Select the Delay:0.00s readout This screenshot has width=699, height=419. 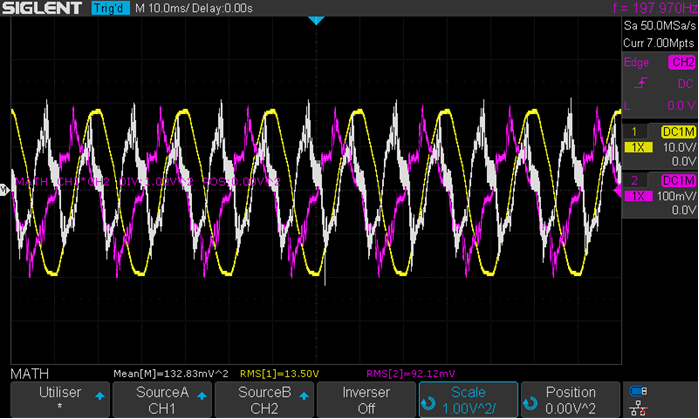click(x=222, y=8)
